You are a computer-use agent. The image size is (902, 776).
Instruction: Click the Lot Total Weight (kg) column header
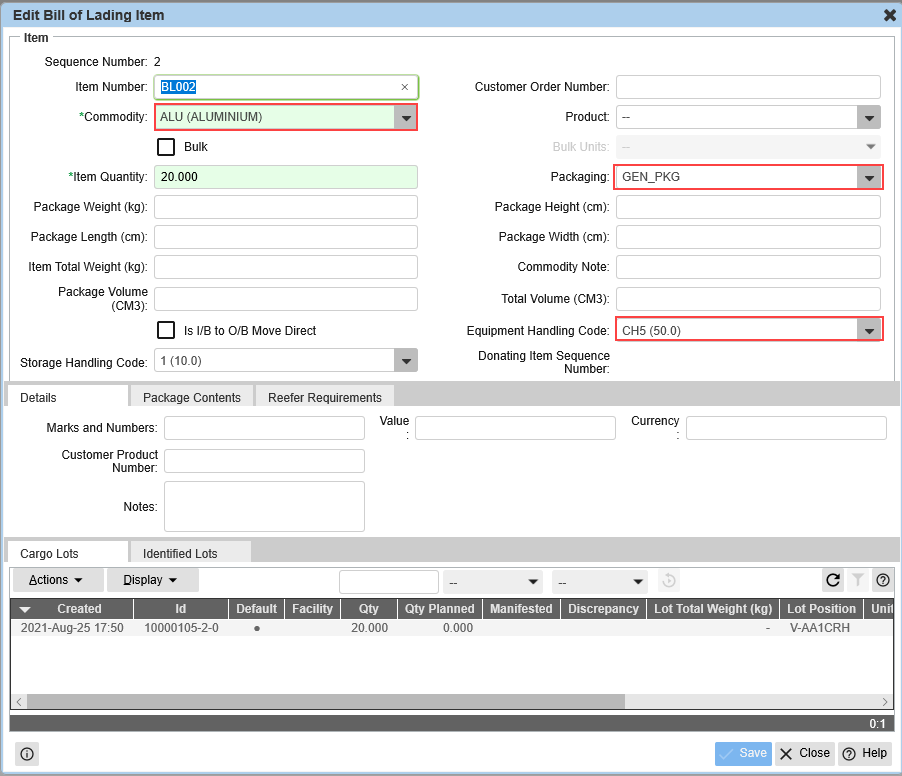click(x=713, y=609)
